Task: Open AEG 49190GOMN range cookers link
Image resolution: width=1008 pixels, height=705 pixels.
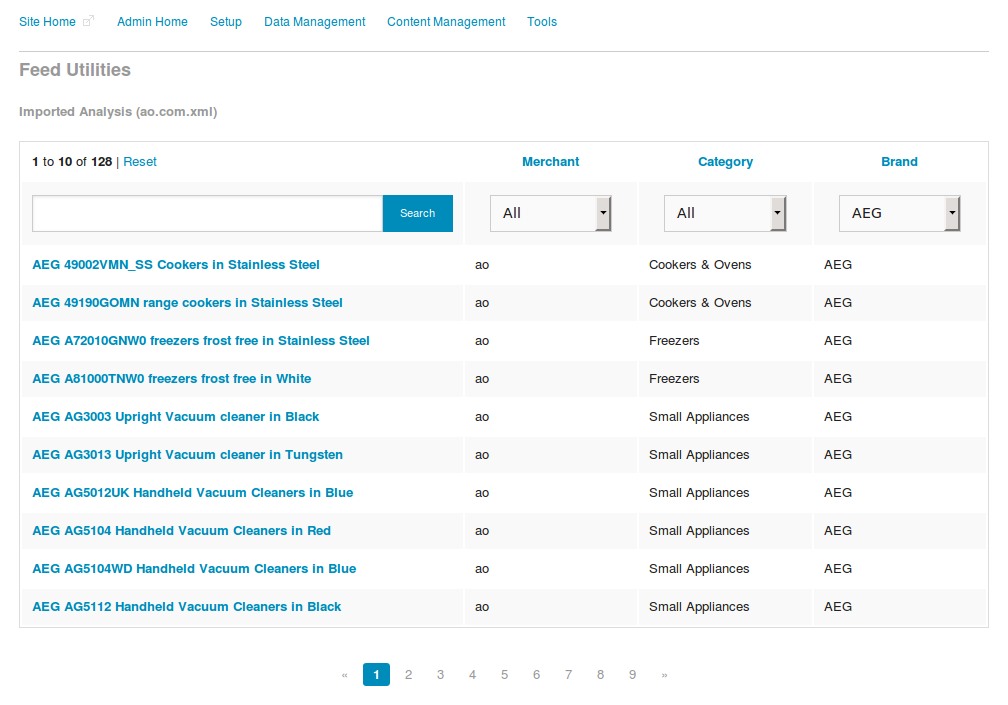Action: pyautogui.click(x=187, y=303)
